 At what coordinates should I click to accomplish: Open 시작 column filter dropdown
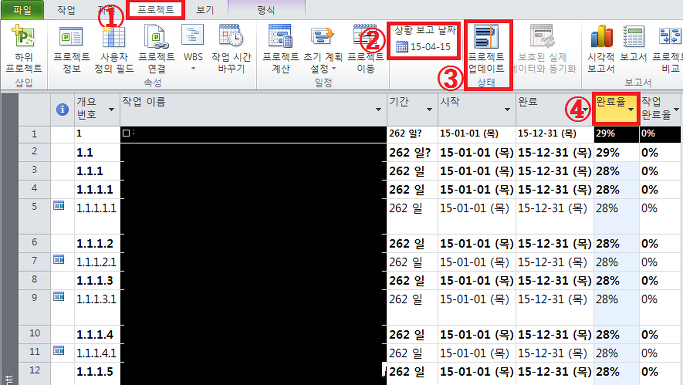pos(507,109)
